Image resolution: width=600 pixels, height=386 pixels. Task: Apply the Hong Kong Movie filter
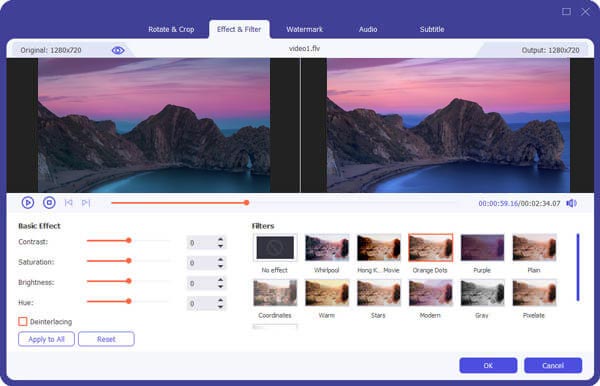point(378,248)
